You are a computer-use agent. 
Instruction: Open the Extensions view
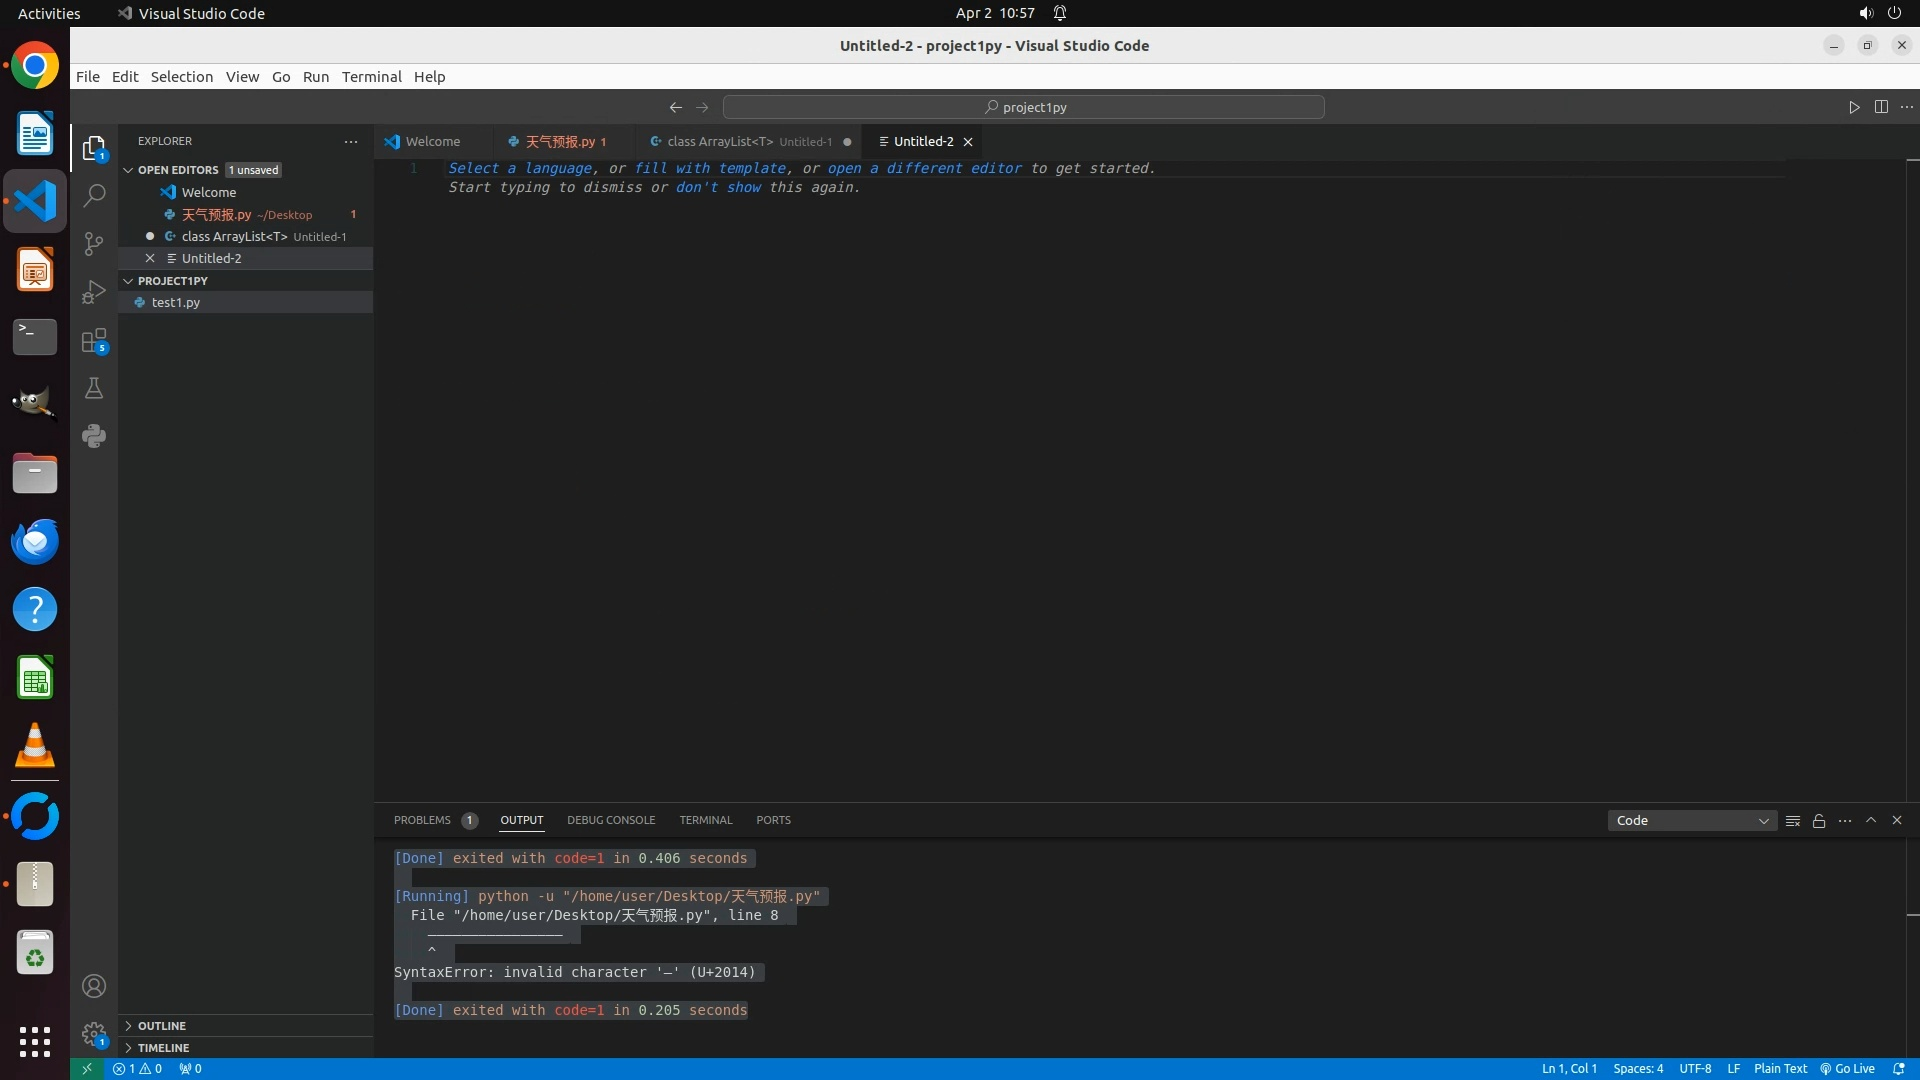pyautogui.click(x=94, y=340)
